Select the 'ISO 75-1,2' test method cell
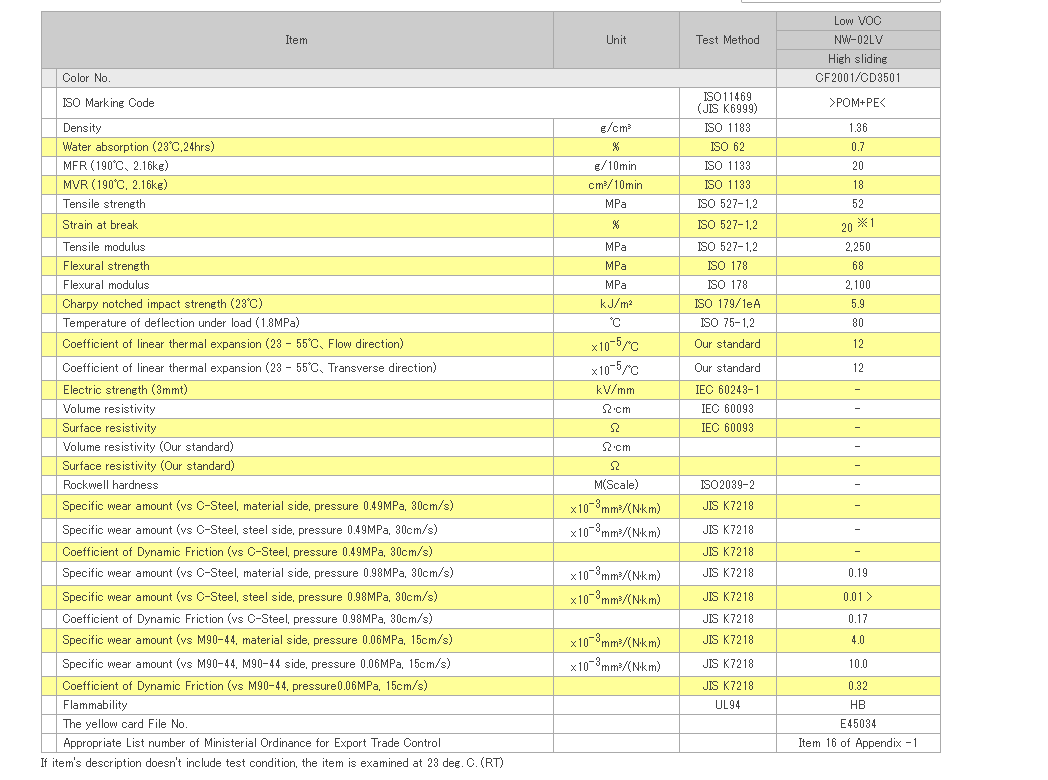Image resolution: width=1048 pixels, height=780 pixels. tap(728, 323)
